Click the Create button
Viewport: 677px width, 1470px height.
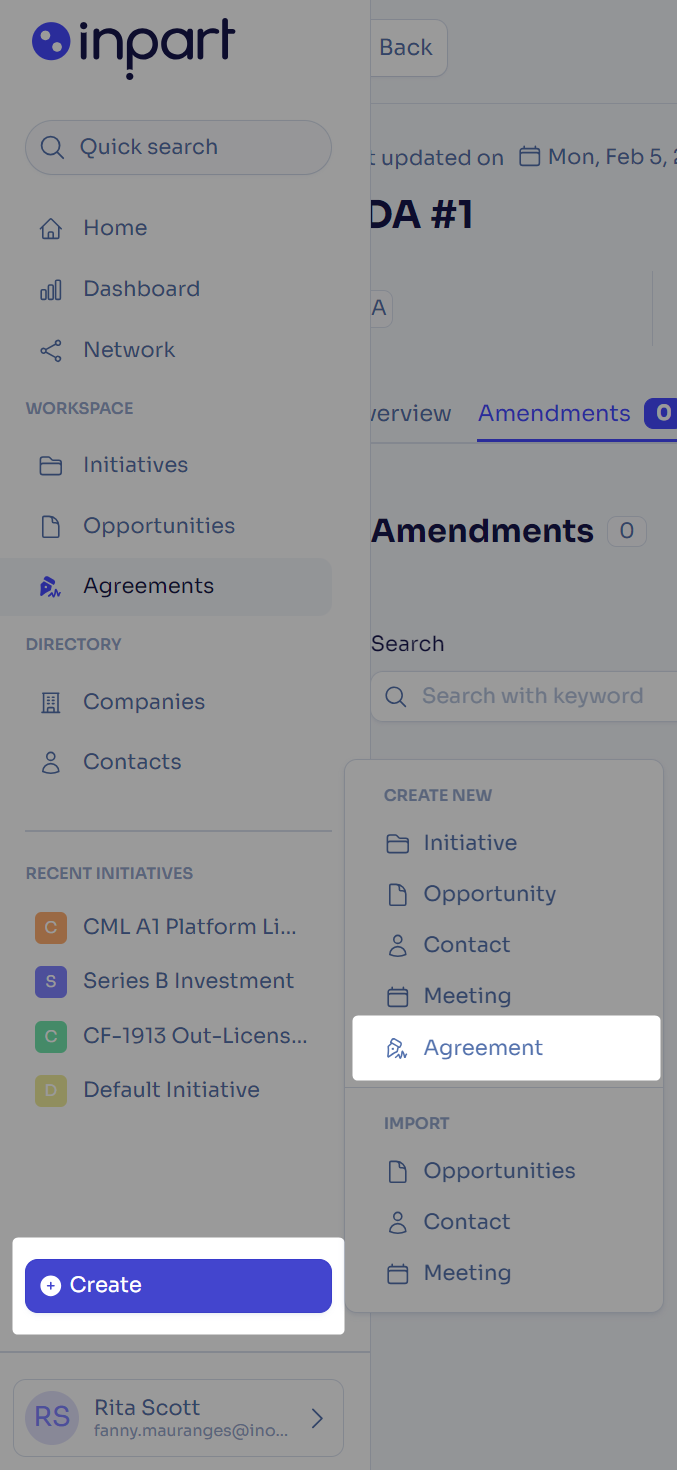(x=178, y=1286)
